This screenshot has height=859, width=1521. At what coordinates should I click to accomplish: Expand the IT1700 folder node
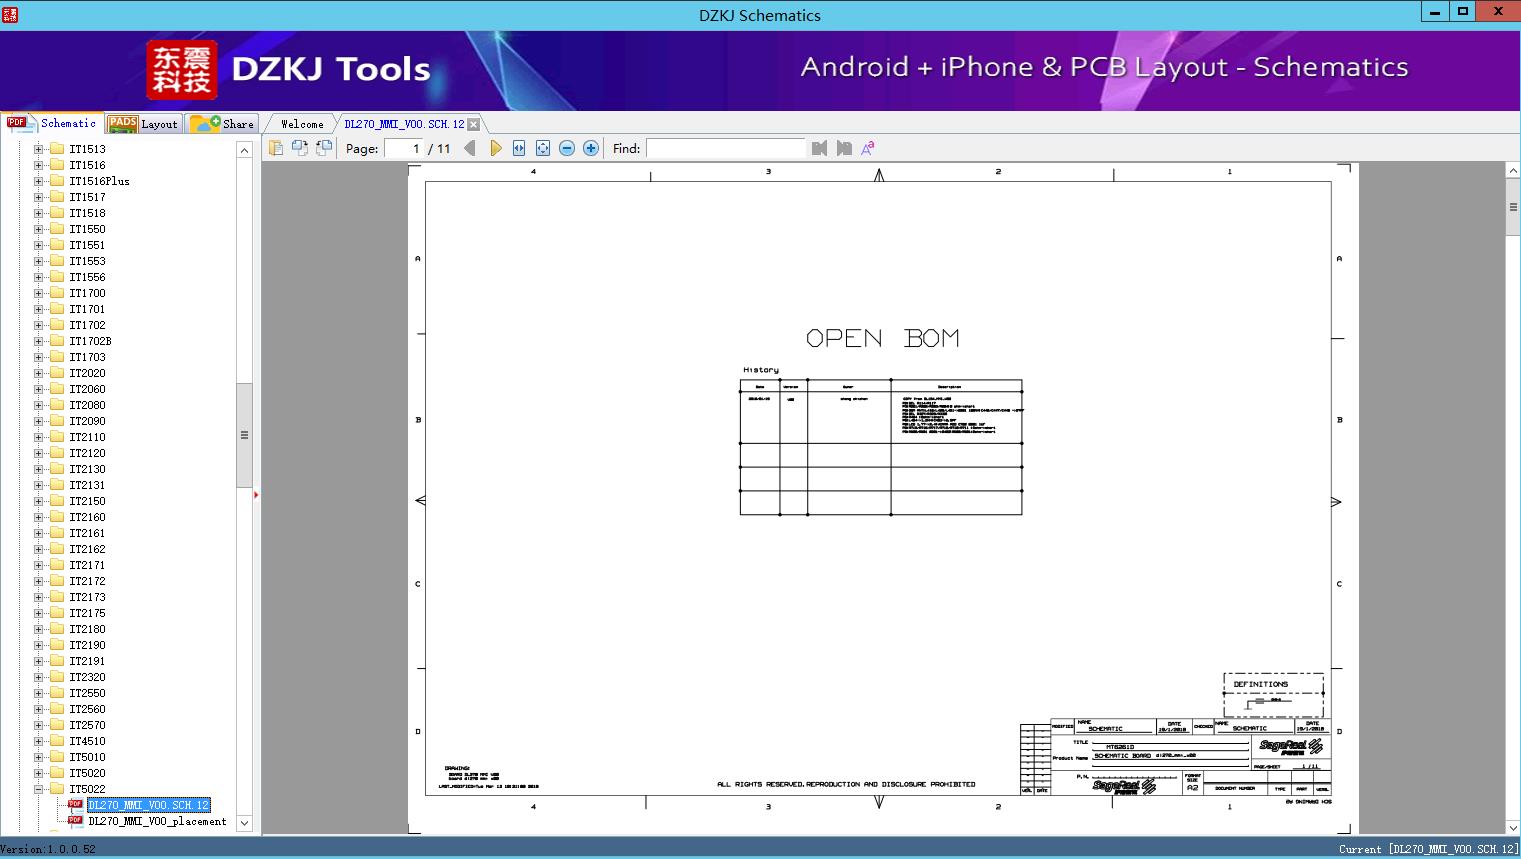[38, 293]
